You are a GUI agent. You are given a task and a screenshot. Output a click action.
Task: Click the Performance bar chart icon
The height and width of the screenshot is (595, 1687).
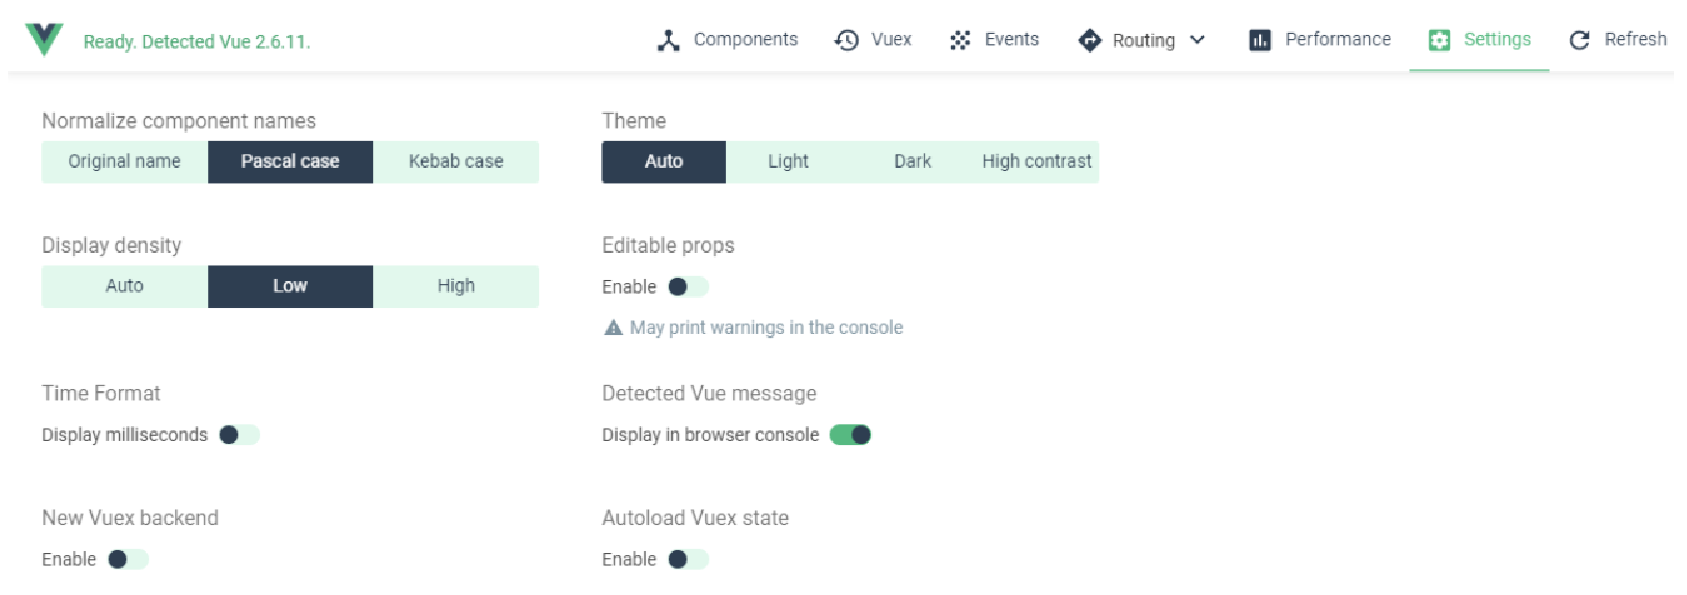[1260, 40]
